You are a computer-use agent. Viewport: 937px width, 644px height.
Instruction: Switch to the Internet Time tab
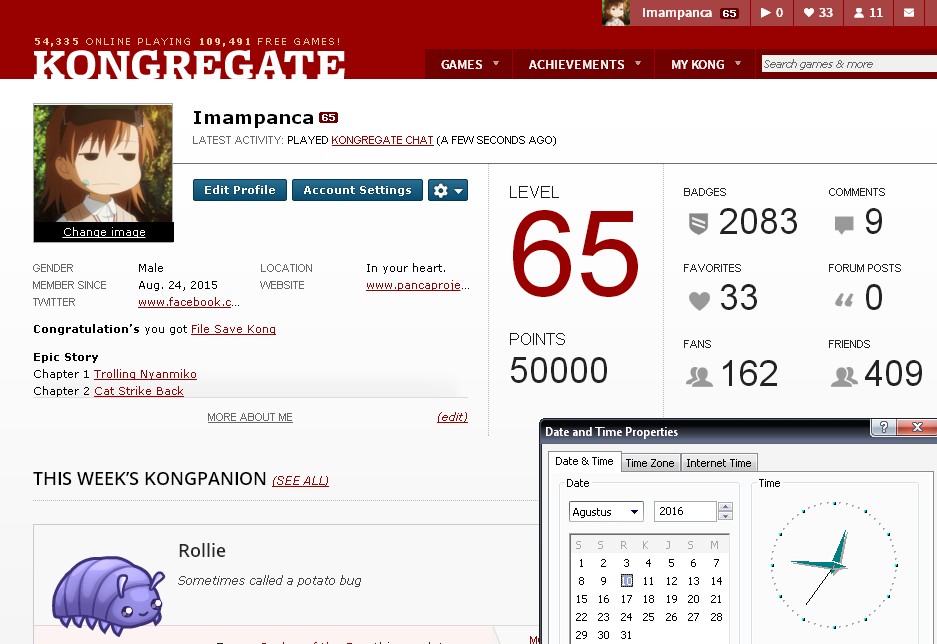[x=718, y=463]
